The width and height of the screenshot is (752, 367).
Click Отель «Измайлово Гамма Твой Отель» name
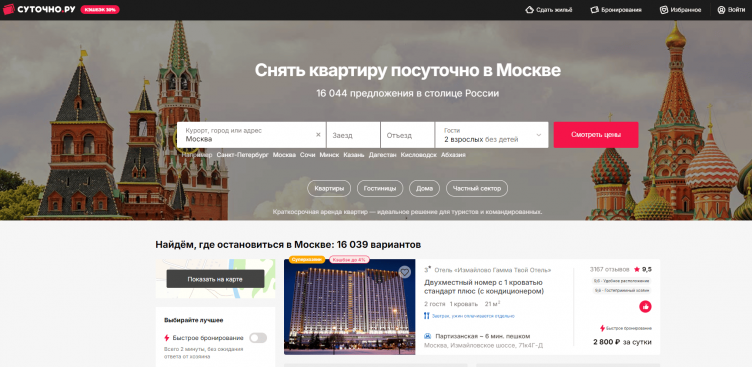(x=493, y=270)
